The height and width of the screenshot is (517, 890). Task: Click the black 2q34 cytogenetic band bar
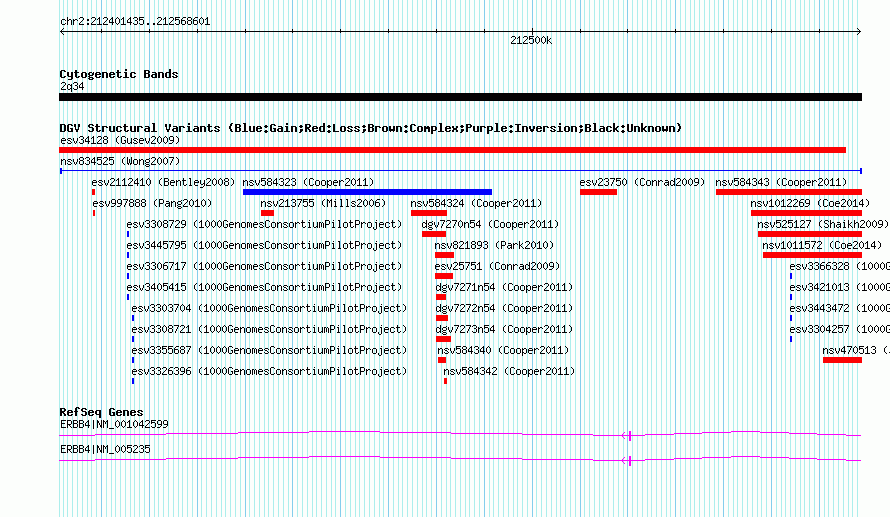point(460,97)
